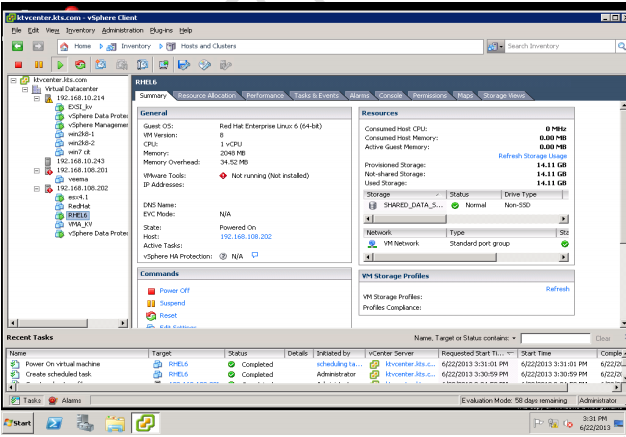Open Alarms panel in status bar
Viewport: 626px width, 437px height.
click(x=65, y=400)
